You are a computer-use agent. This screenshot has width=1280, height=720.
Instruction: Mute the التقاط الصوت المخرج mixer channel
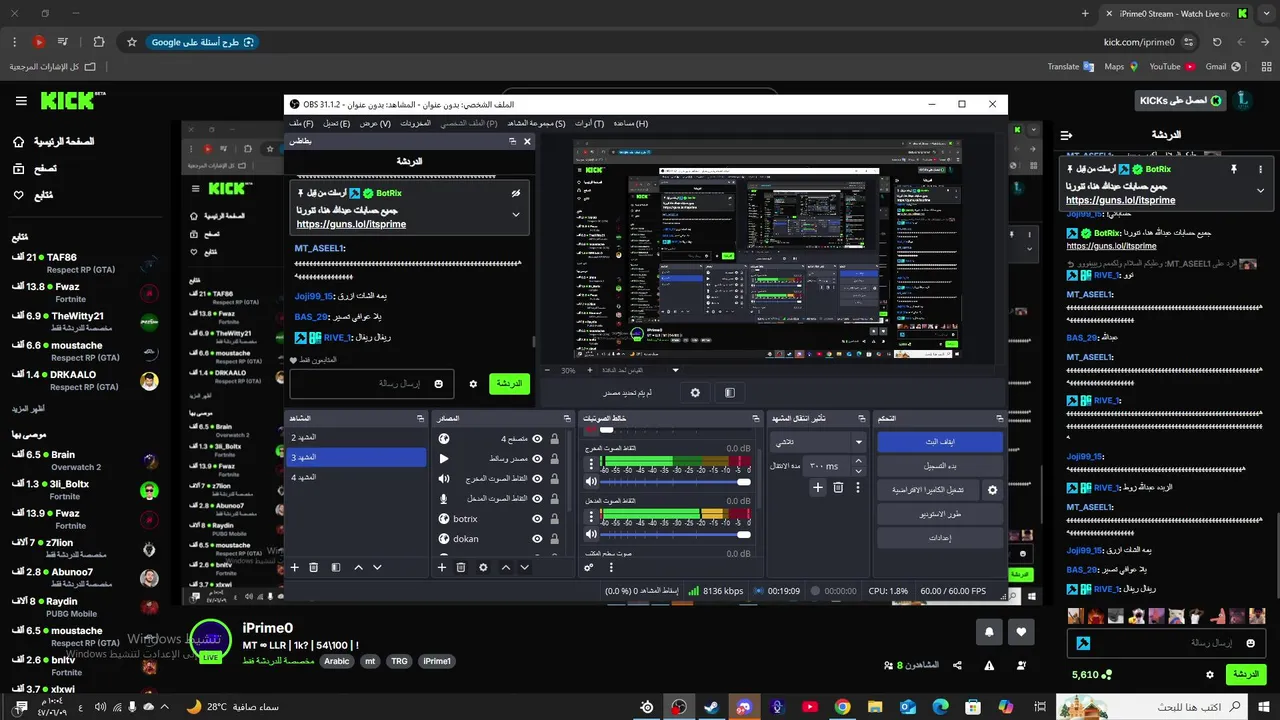591,482
